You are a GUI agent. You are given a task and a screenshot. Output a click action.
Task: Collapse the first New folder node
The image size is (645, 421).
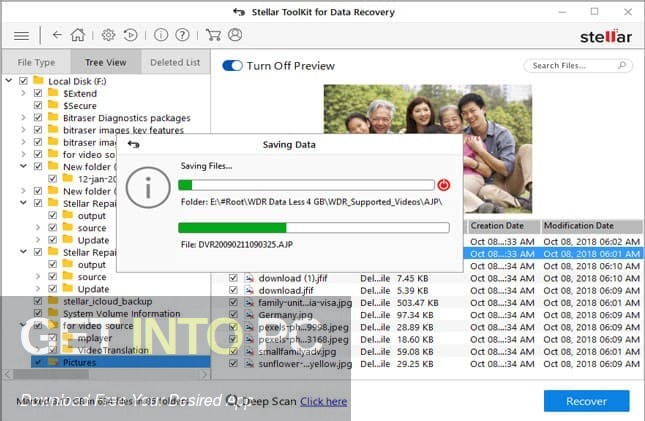[x=23, y=166]
